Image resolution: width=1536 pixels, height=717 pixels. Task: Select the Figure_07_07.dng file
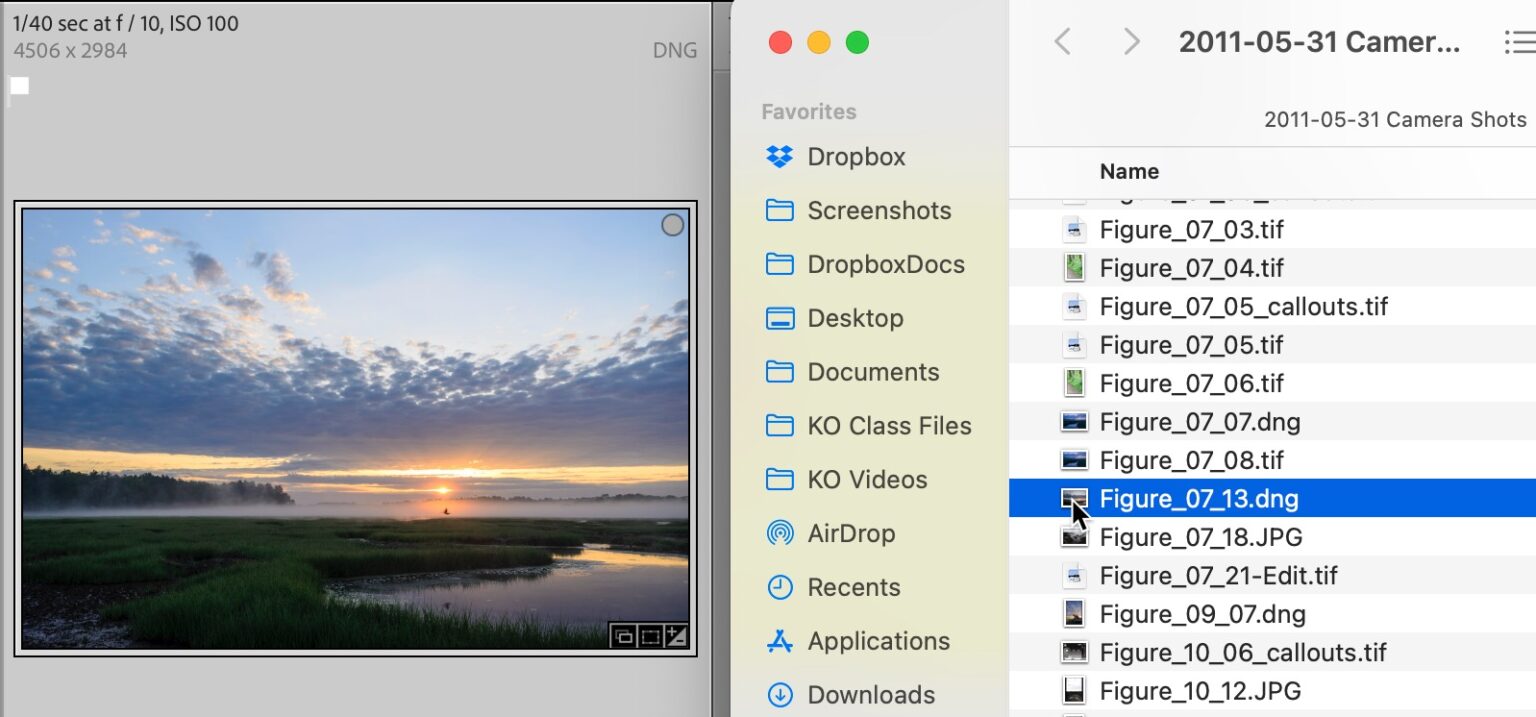point(1199,422)
